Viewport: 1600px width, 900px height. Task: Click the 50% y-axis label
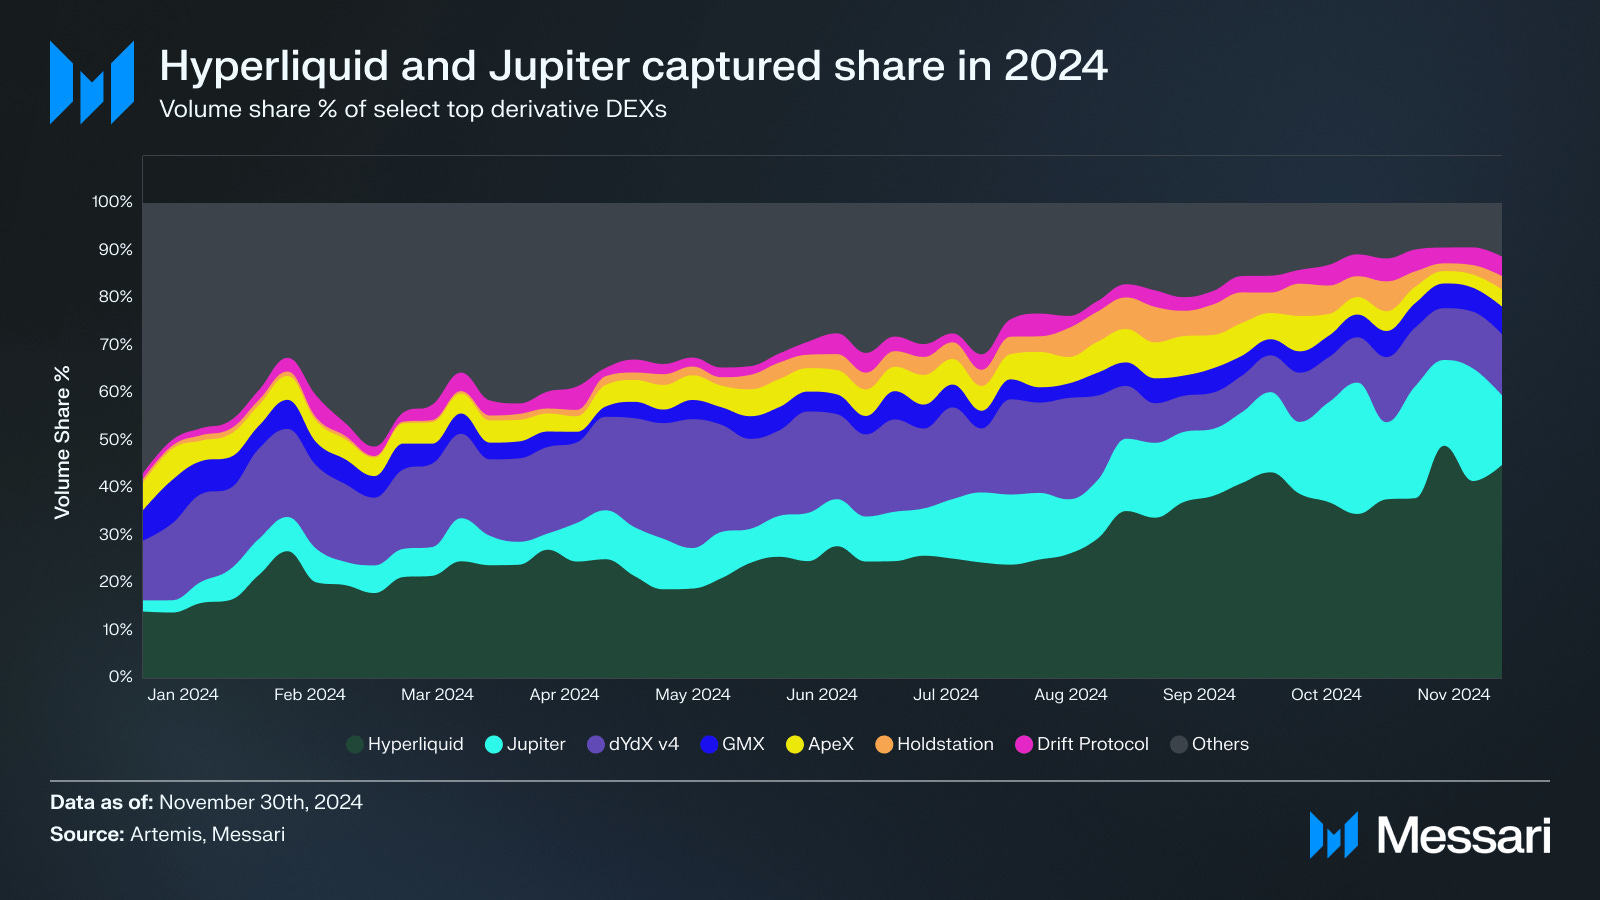coord(115,440)
